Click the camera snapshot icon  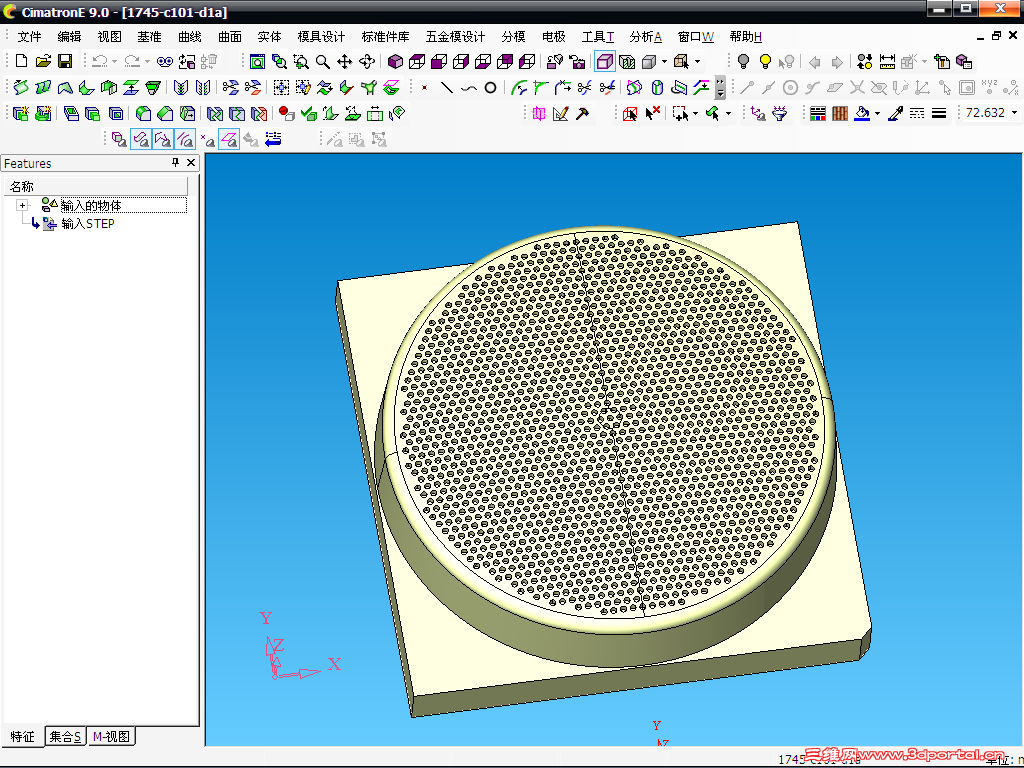[x=577, y=61]
